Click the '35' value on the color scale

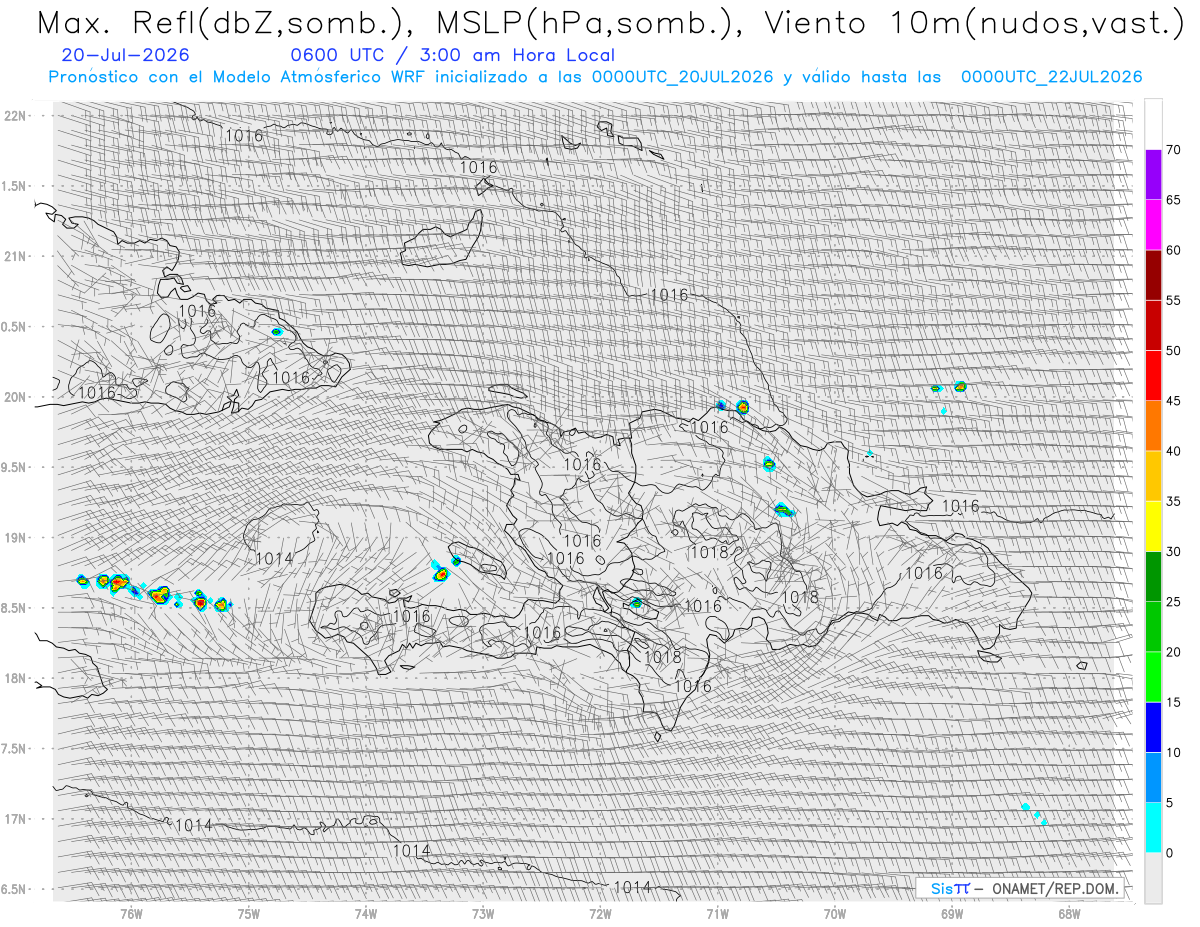pos(1174,501)
